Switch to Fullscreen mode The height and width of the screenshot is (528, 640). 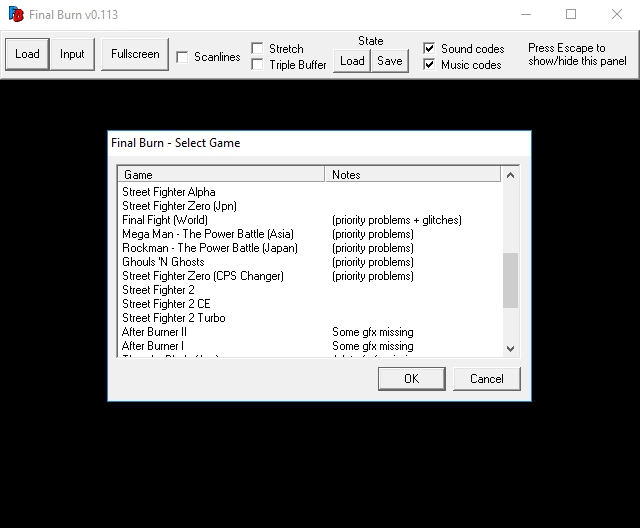coord(135,54)
